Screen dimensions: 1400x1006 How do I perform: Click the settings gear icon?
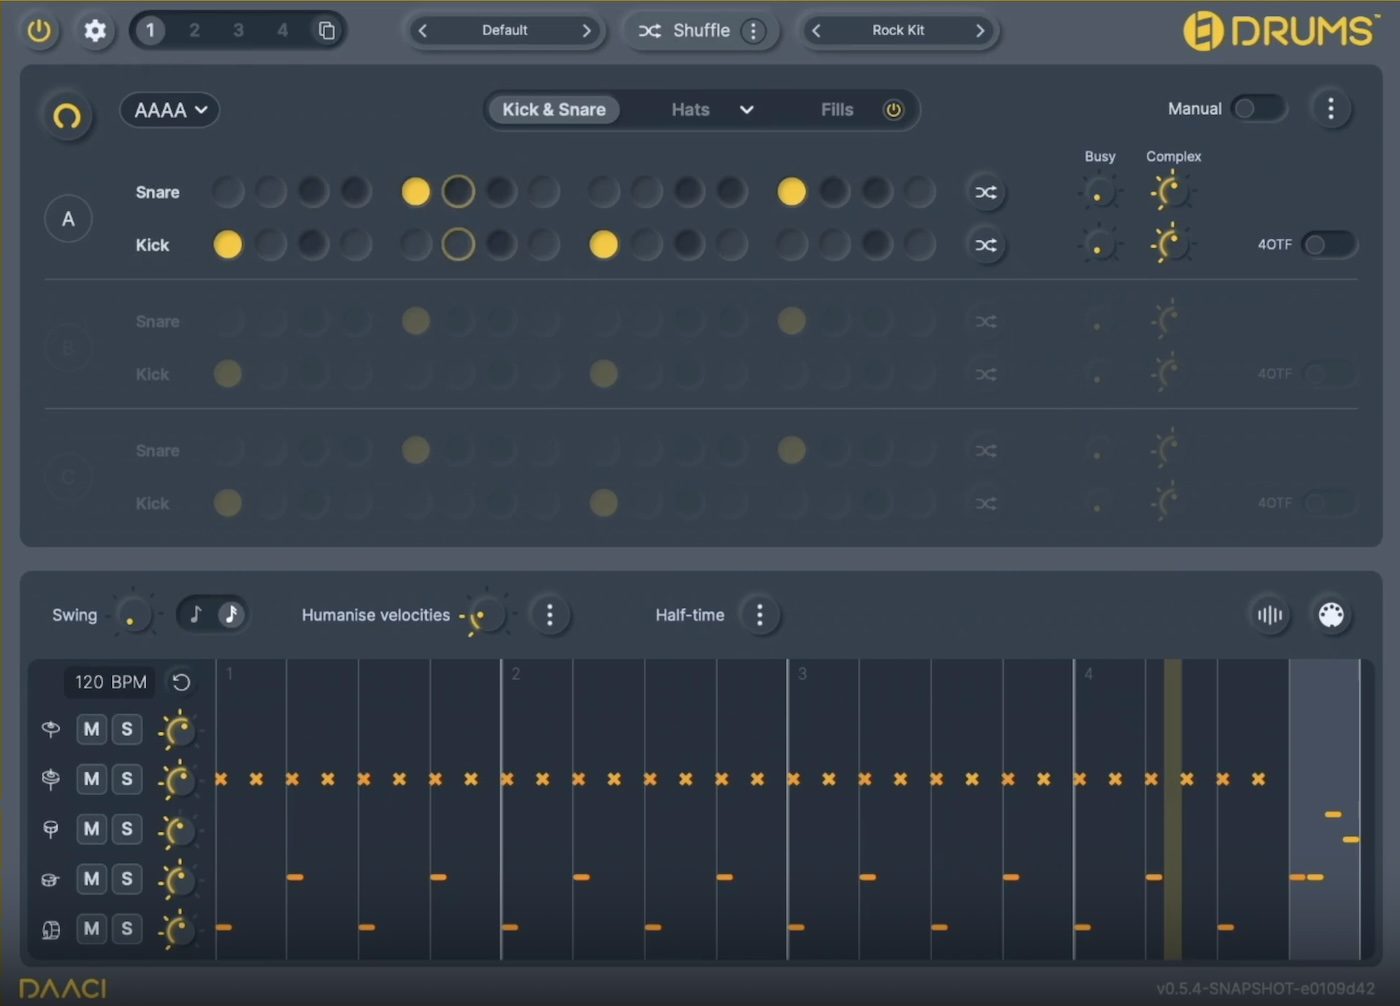coord(95,30)
